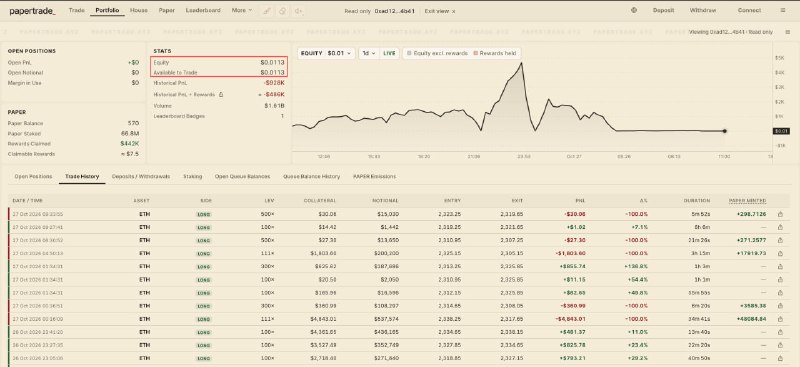800x367 pixels.
Task: Click the Leaderboard Badges value
Action: [x=282, y=116]
